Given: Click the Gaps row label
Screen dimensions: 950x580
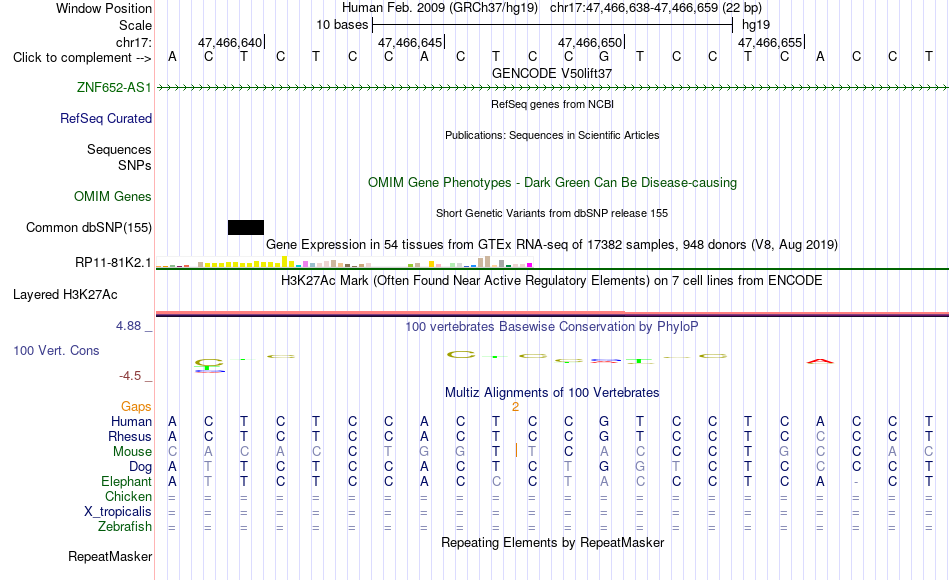Looking at the screenshot, I should (x=136, y=406).
